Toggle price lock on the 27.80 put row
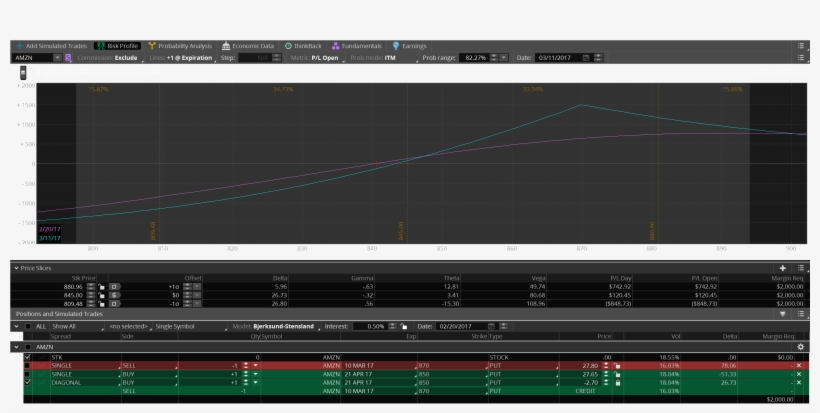Viewport: 820px width, 413px height. [618, 366]
